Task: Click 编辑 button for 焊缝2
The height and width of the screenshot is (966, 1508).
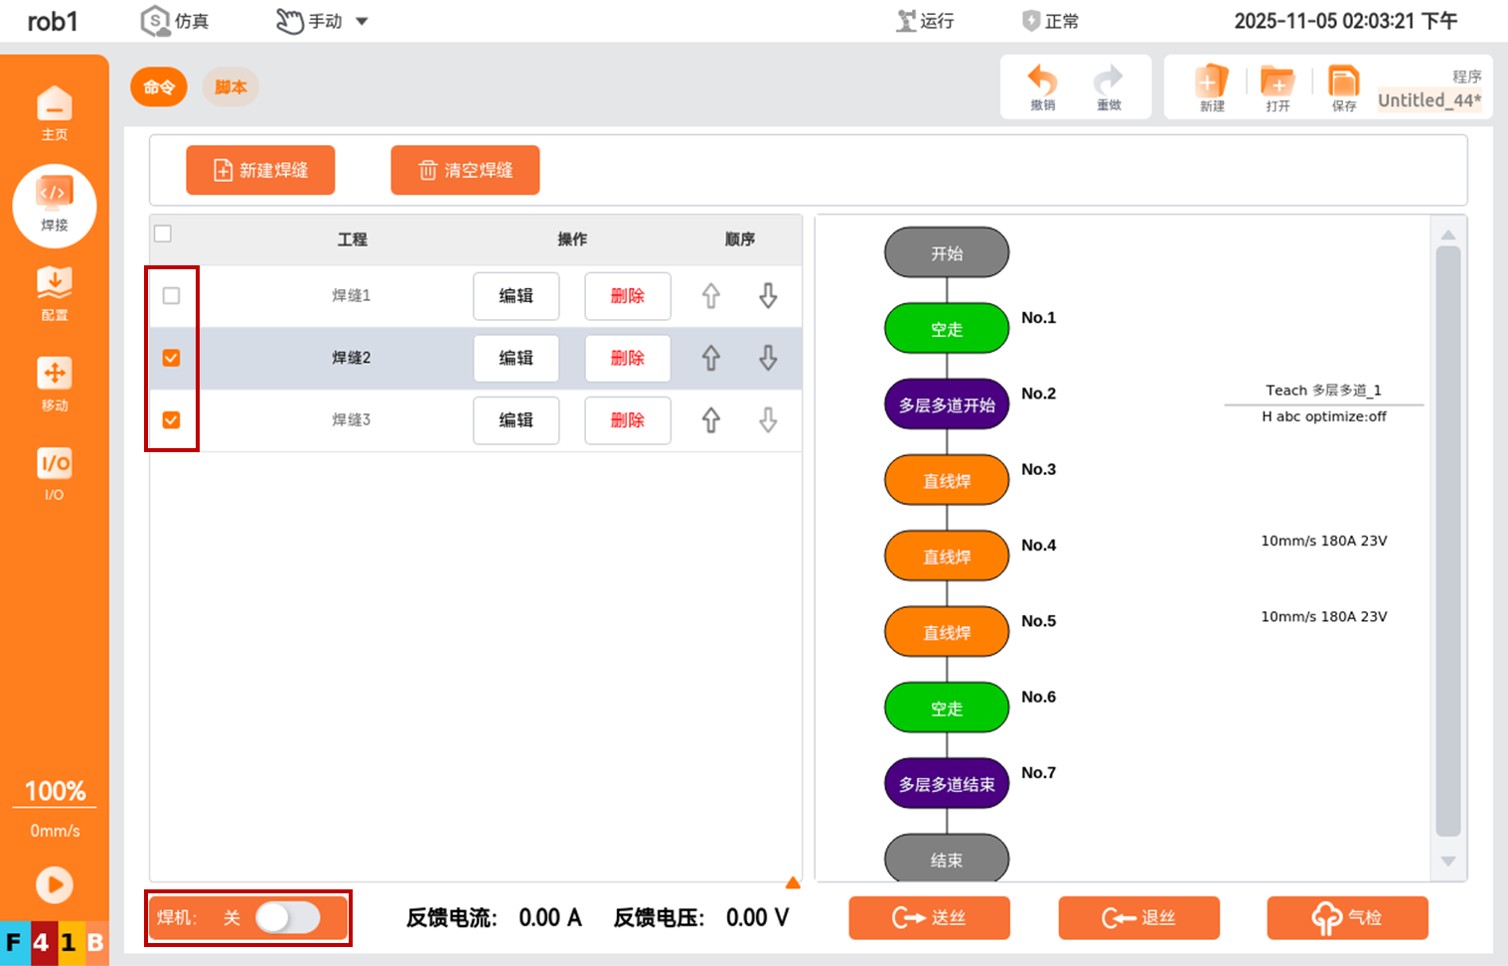Action: pyautogui.click(x=515, y=358)
